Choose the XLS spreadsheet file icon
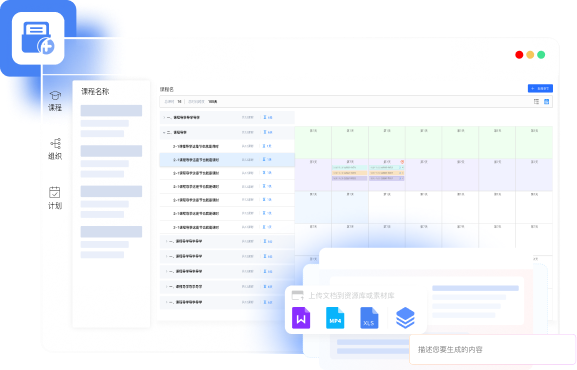577x370 pixels. (369, 318)
